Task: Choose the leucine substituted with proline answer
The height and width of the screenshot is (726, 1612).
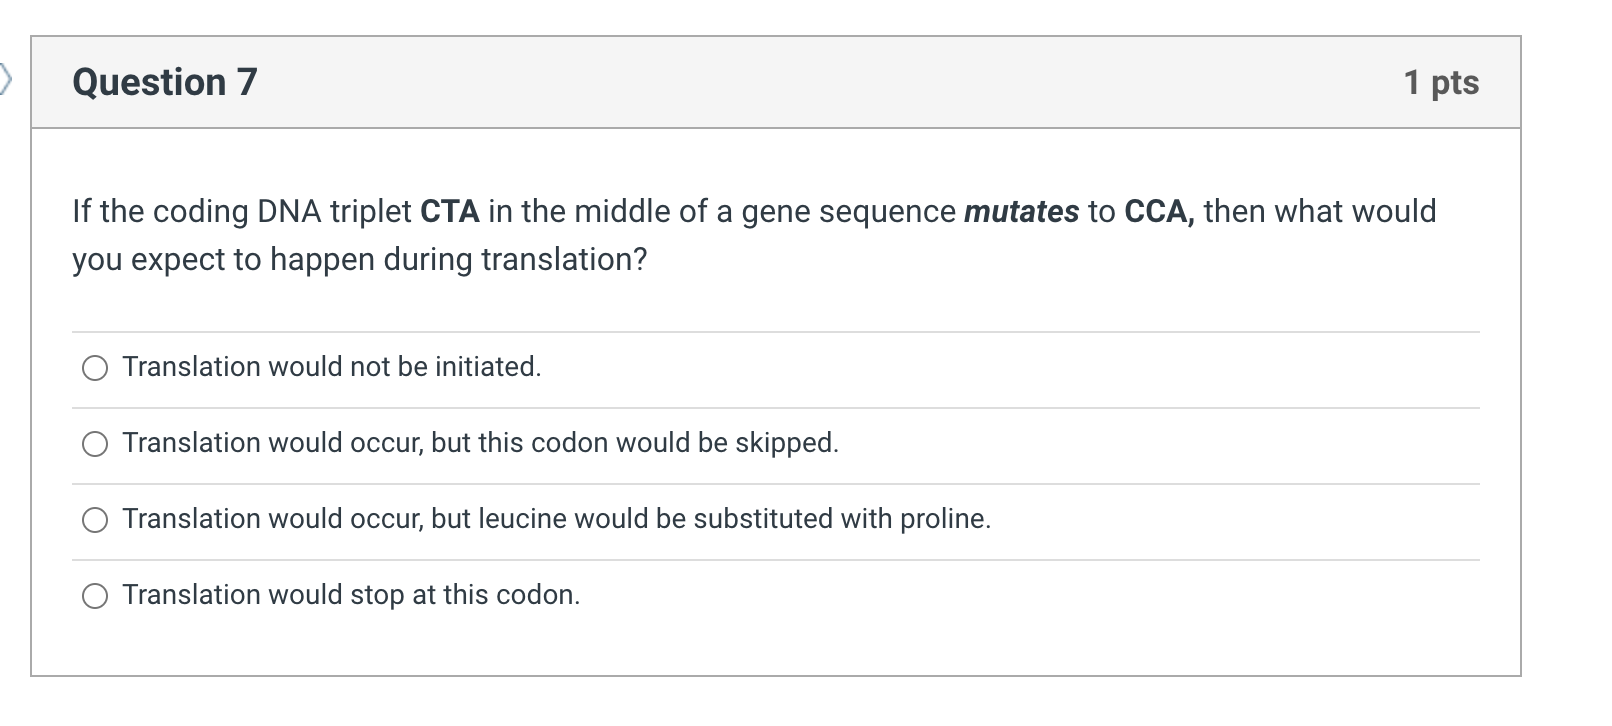Action: (95, 519)
